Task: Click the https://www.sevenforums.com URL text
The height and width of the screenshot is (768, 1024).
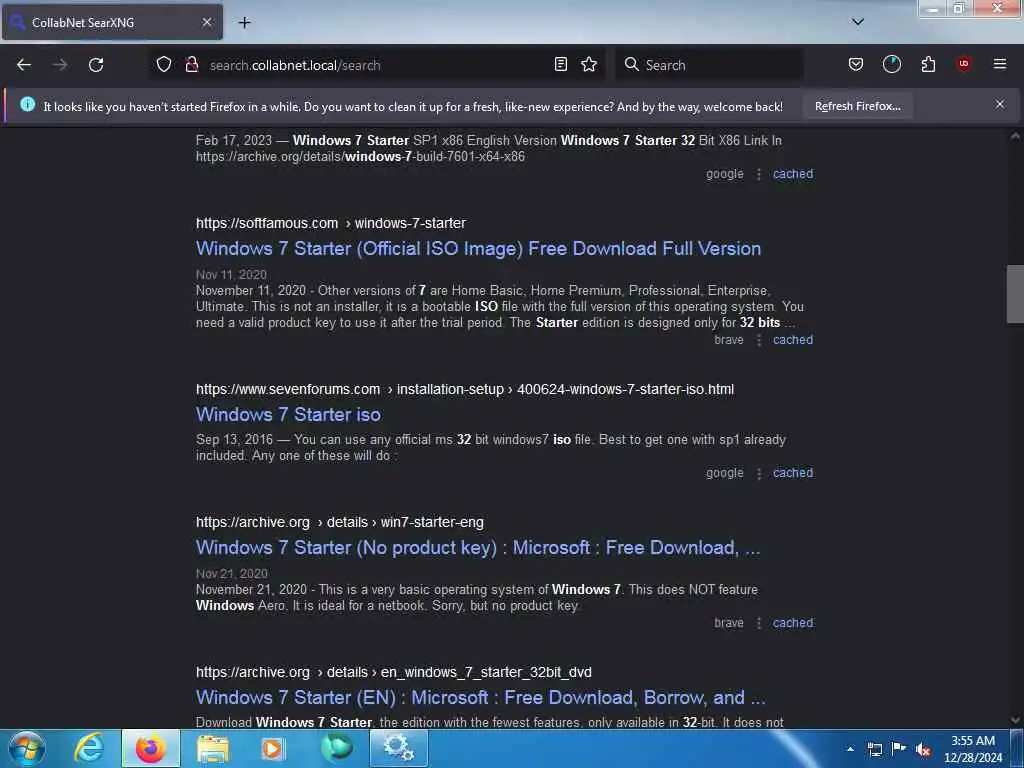Action: 288,389
